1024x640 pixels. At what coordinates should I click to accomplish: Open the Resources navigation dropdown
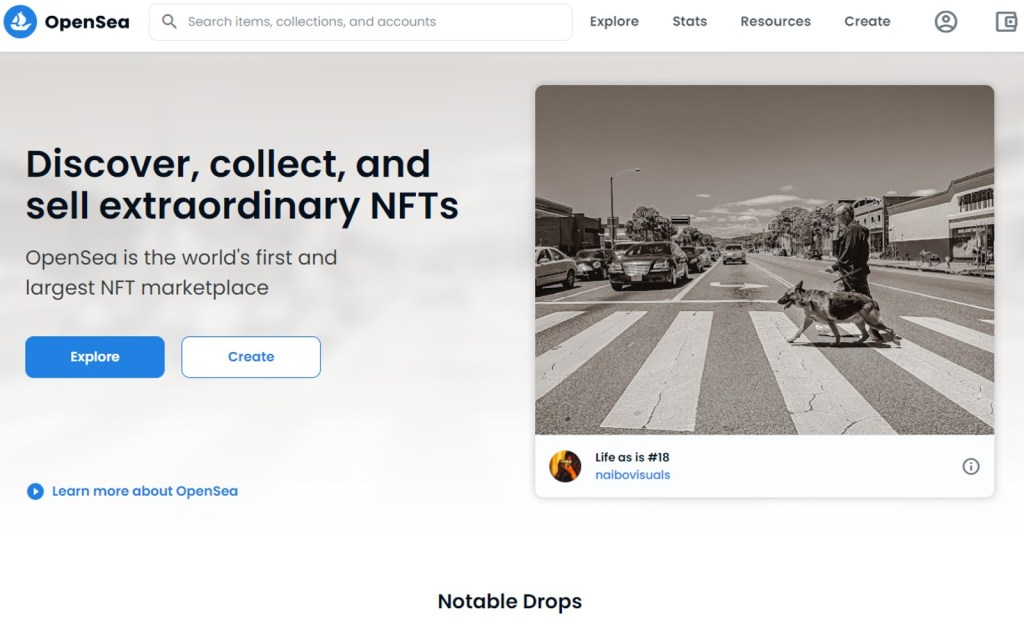pos(775,21)
